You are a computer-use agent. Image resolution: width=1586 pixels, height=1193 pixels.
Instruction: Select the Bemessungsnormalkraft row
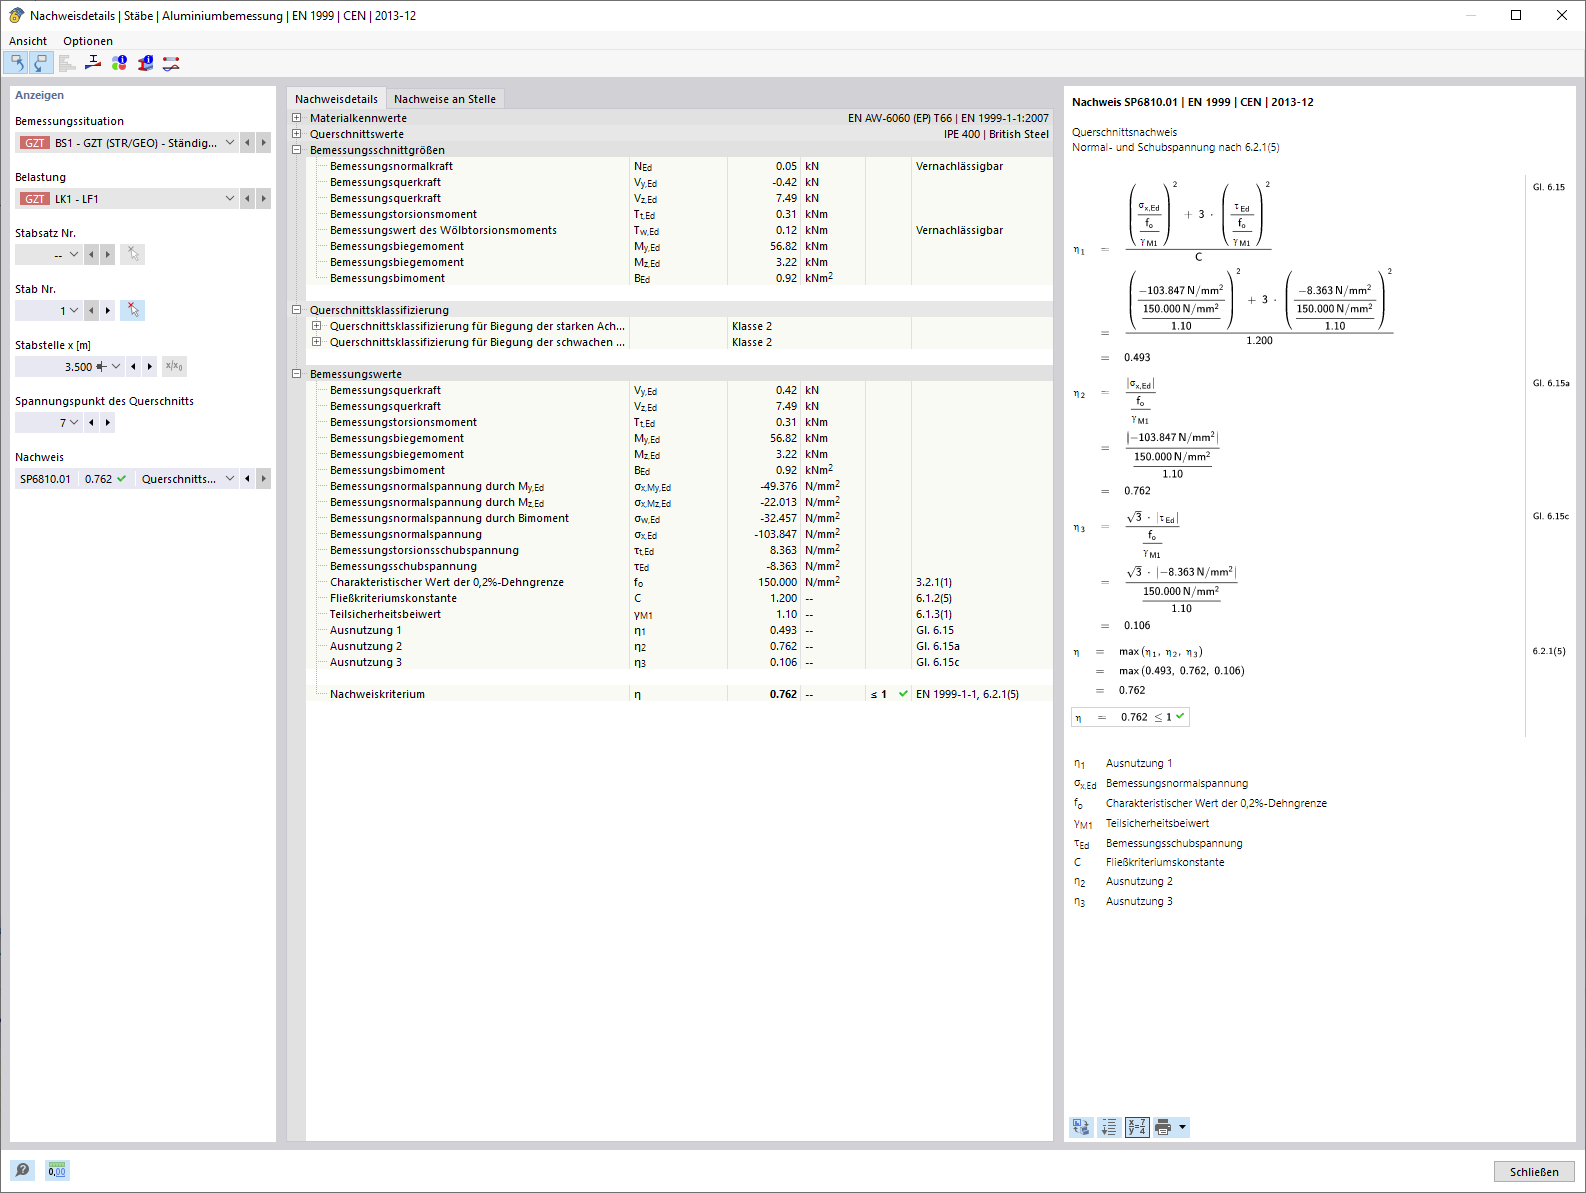(679, 166)
